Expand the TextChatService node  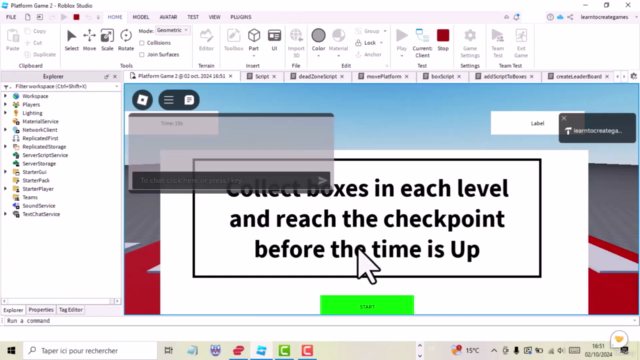(x=5, y=214)
